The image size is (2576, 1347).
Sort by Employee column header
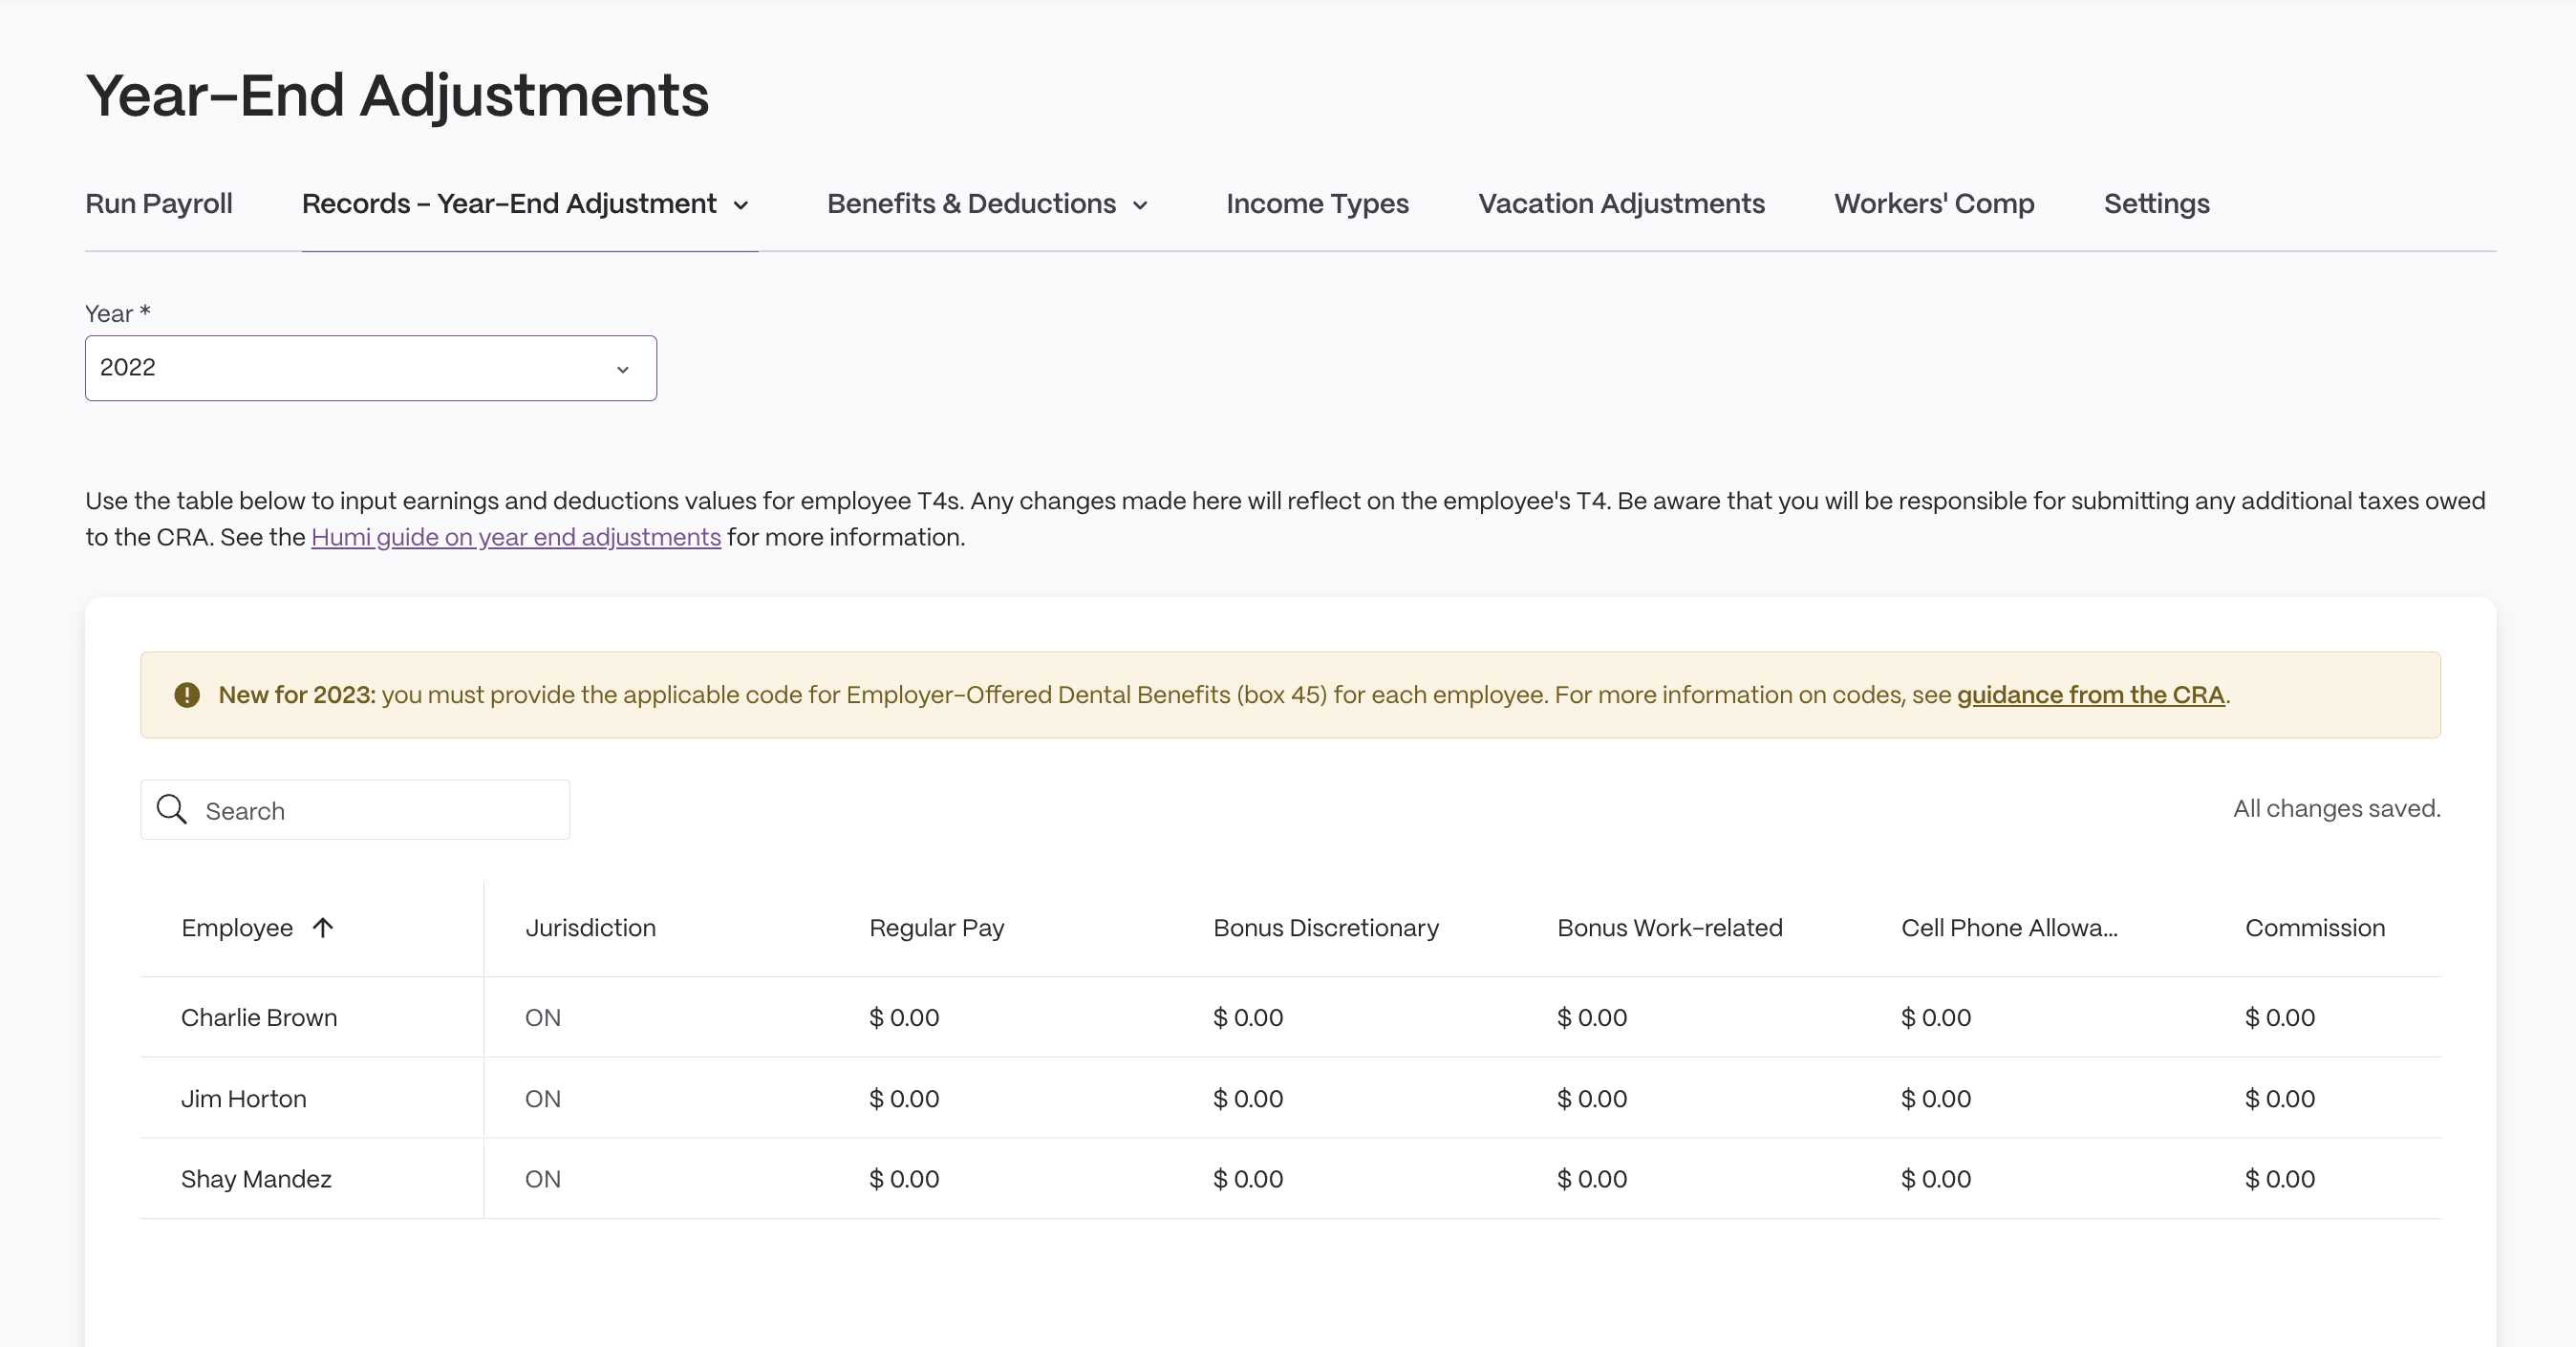pyautogui.click(x=237, y=928)
